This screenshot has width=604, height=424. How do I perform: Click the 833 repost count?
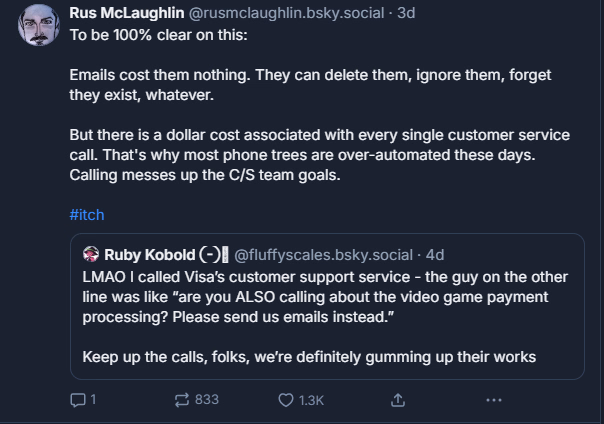click(207, 400)
